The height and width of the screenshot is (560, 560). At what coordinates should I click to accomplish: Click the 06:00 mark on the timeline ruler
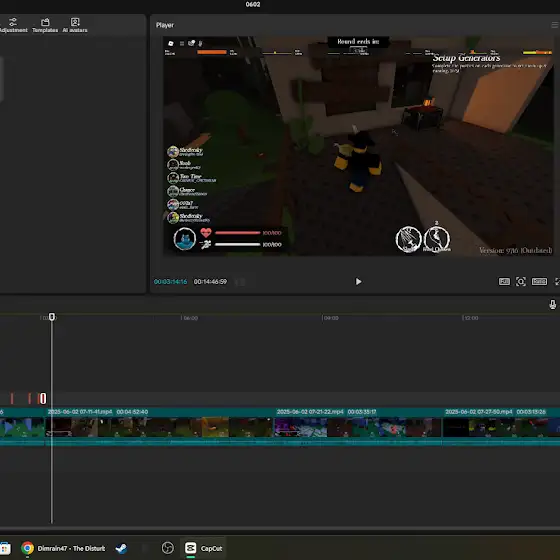coord(190,318)
